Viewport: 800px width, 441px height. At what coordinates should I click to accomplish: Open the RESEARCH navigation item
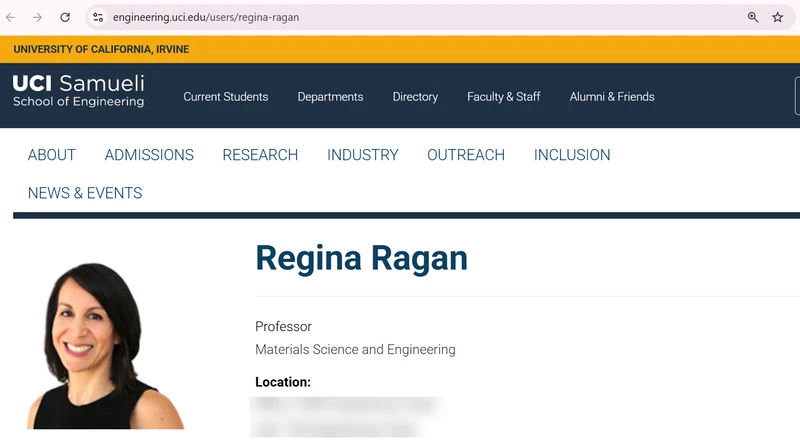260,155
